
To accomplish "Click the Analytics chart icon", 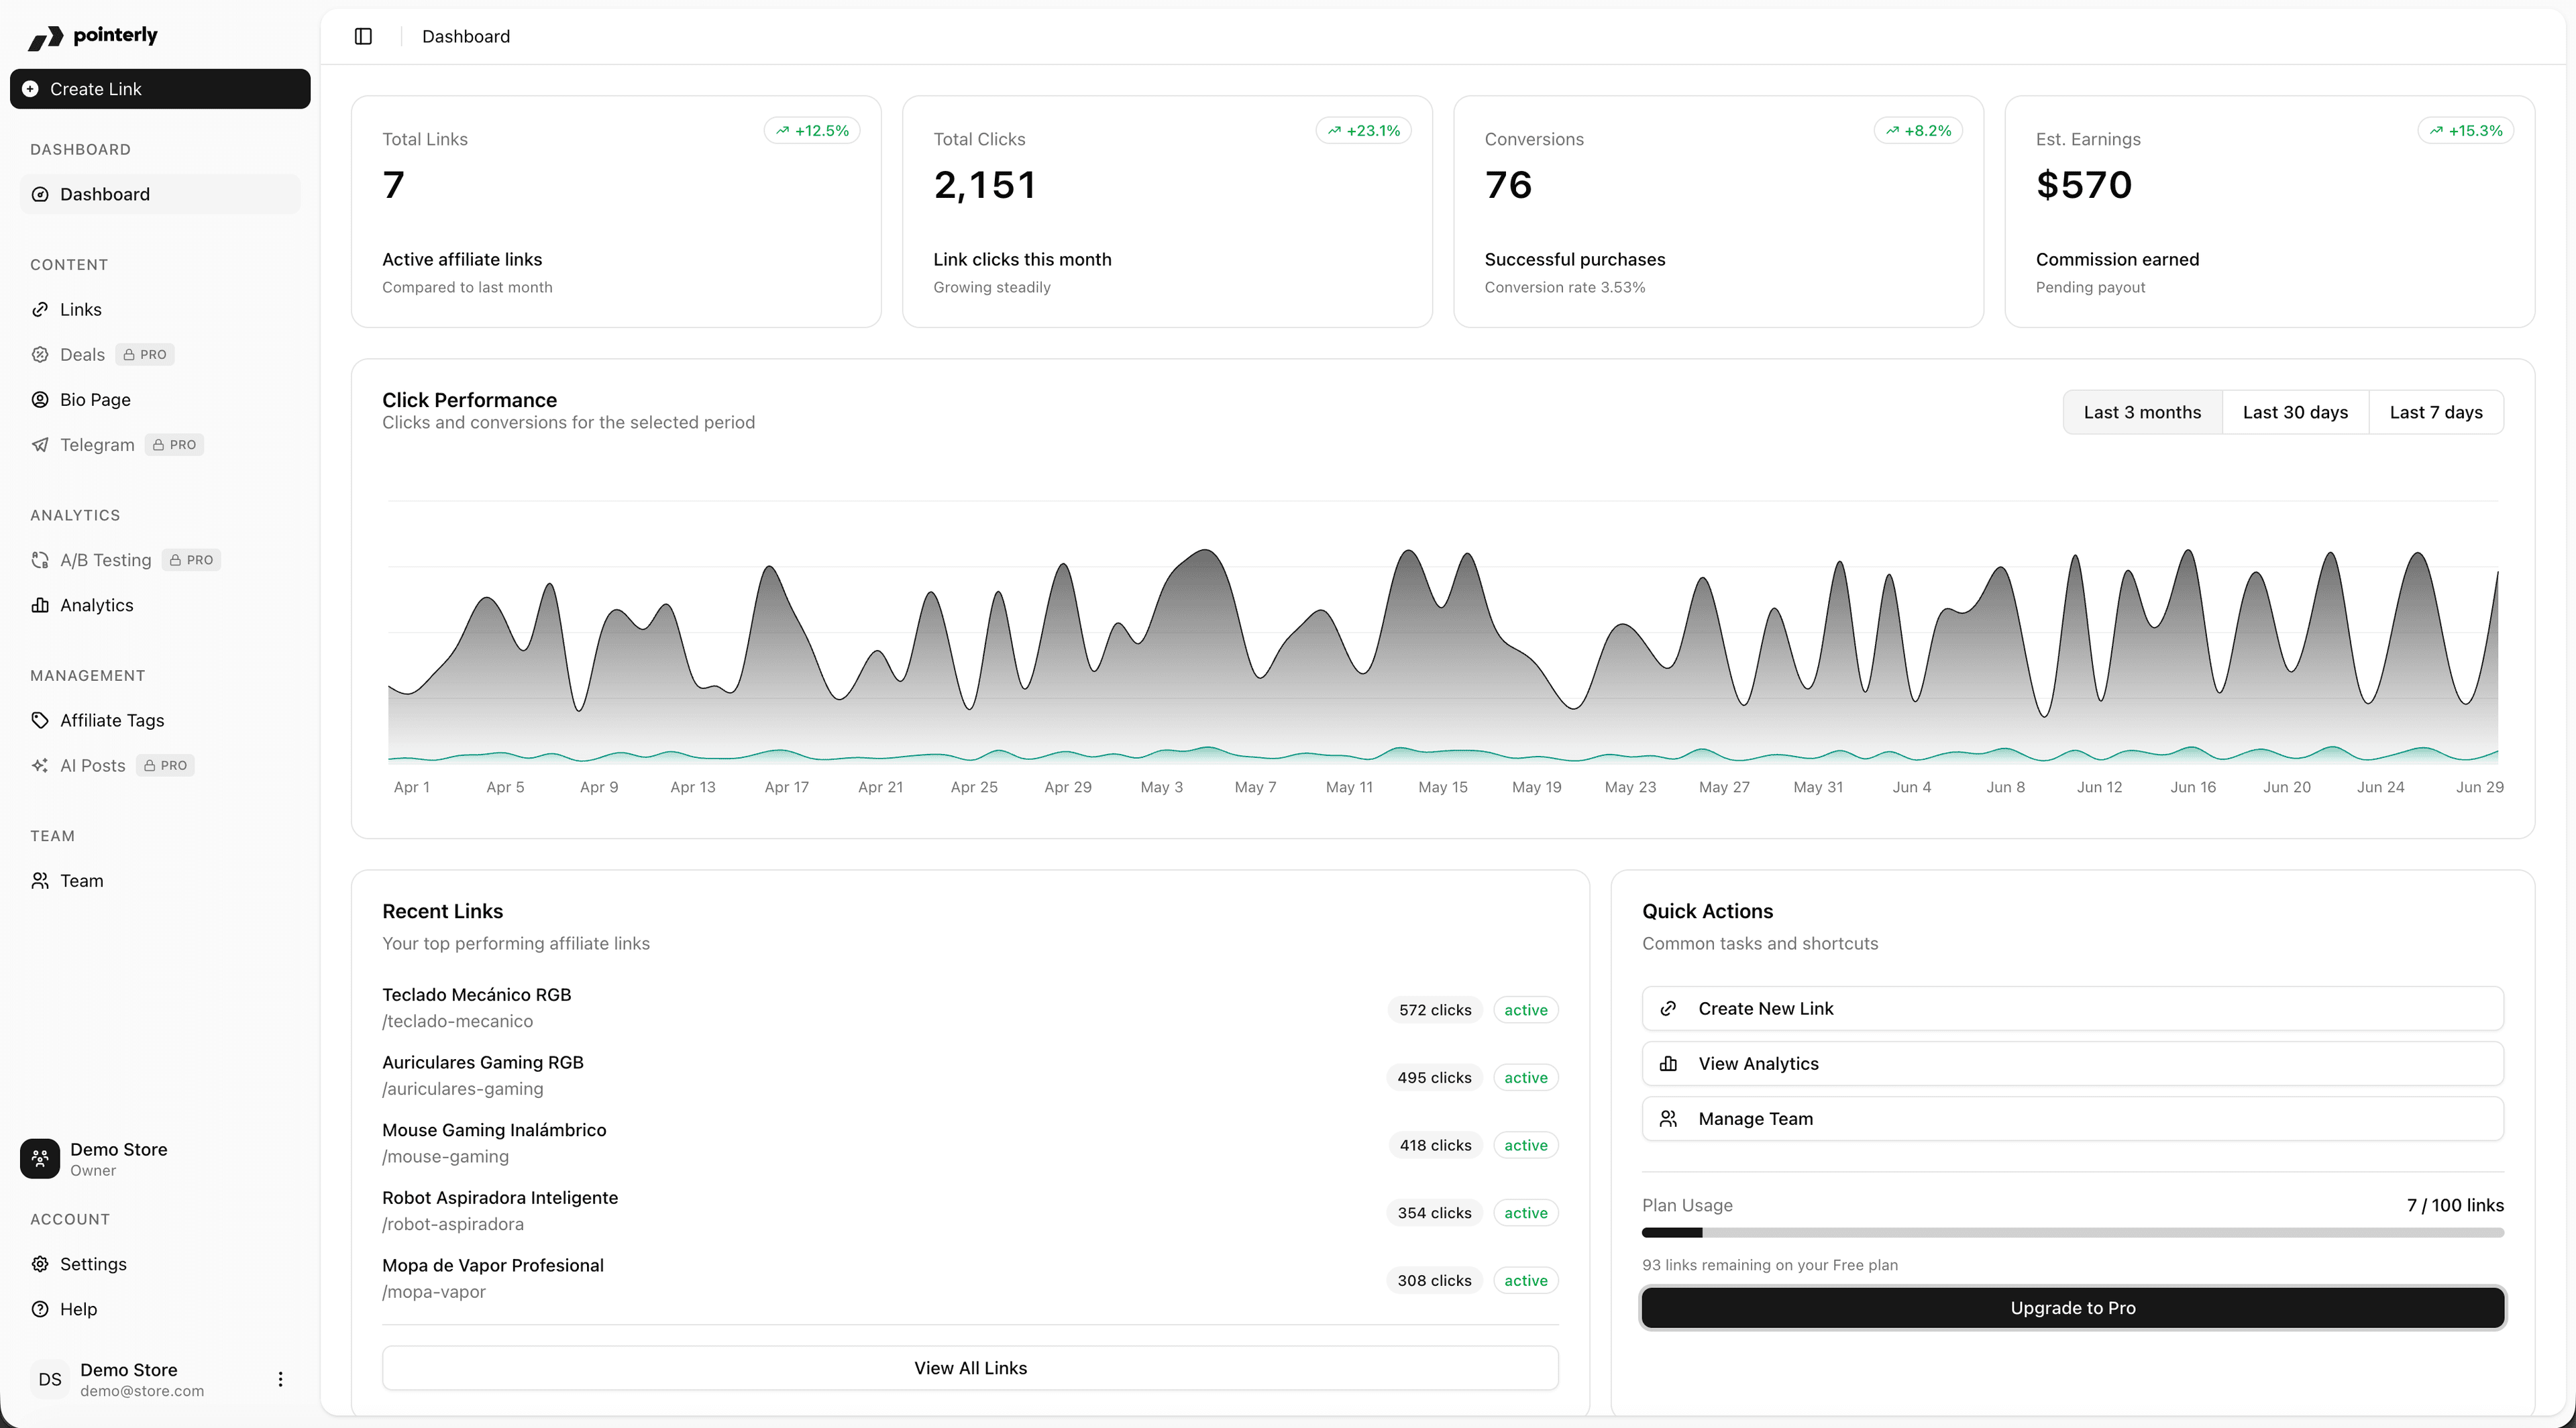I will [40, 605].
